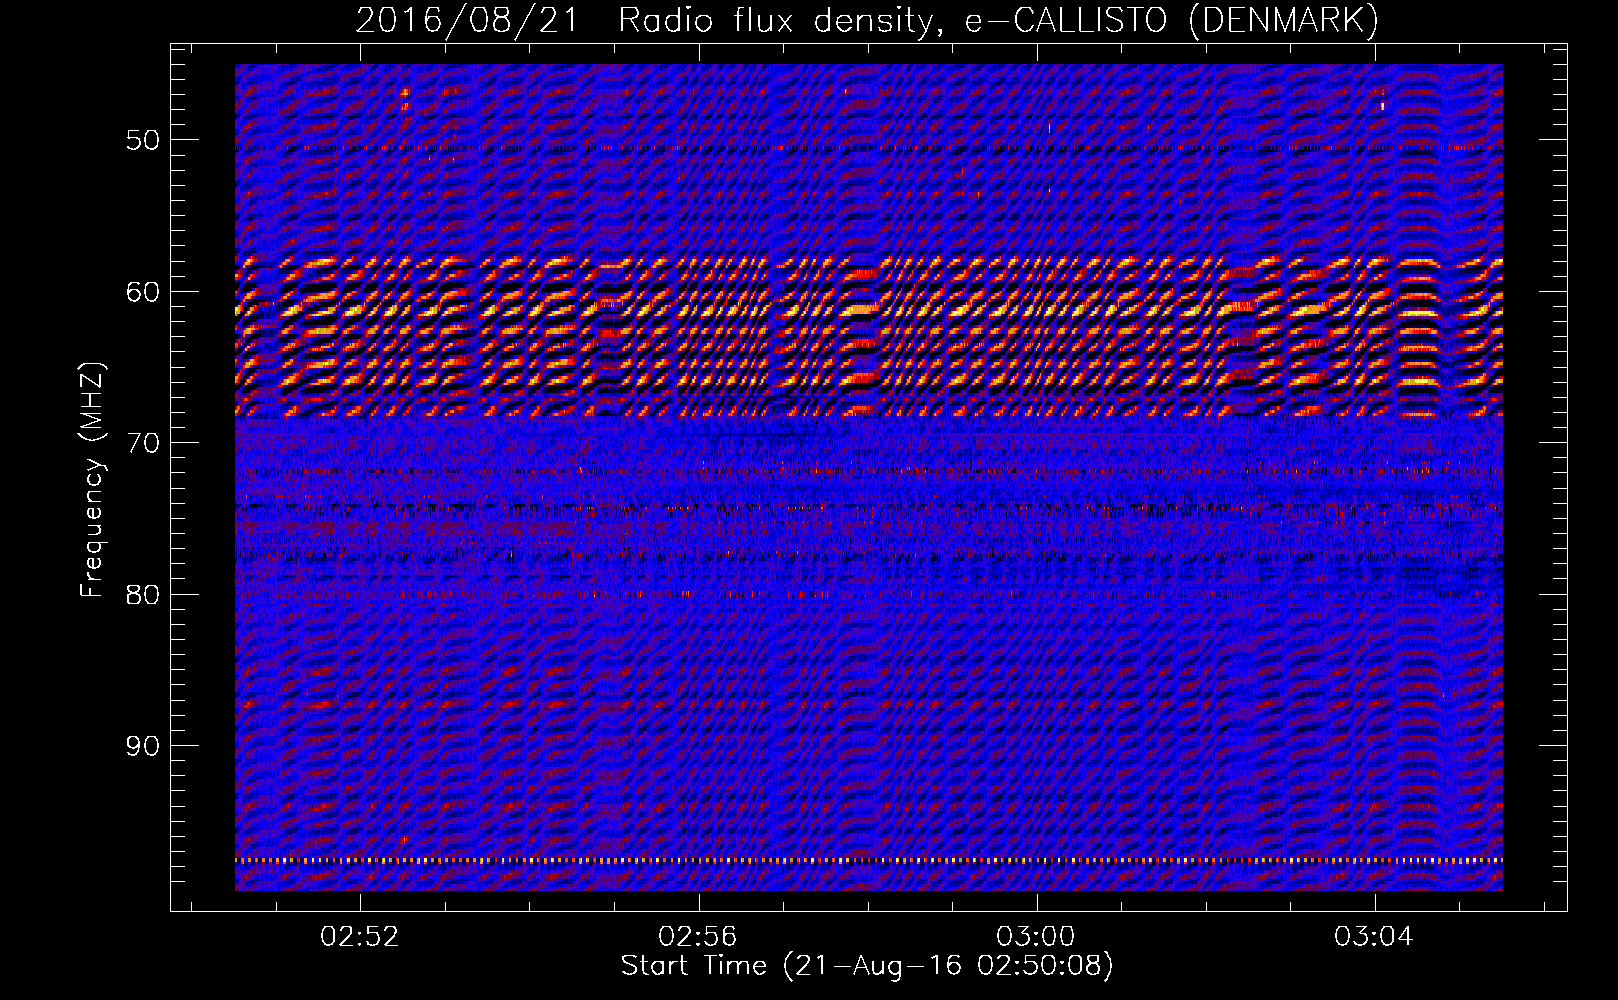Viewport: 1618px width, 1000px height.
Task: Click the frequency tick label '80'
Action: (x=142, y=594)
